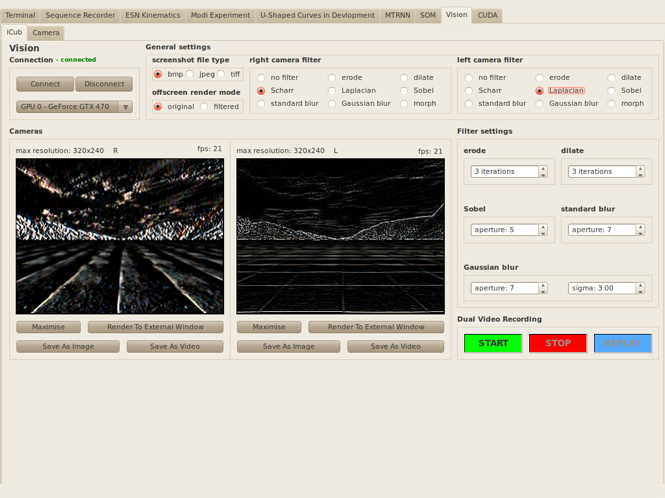Open the Terminal tab
The height and width of the screenshot is (498, 665).
20,15
